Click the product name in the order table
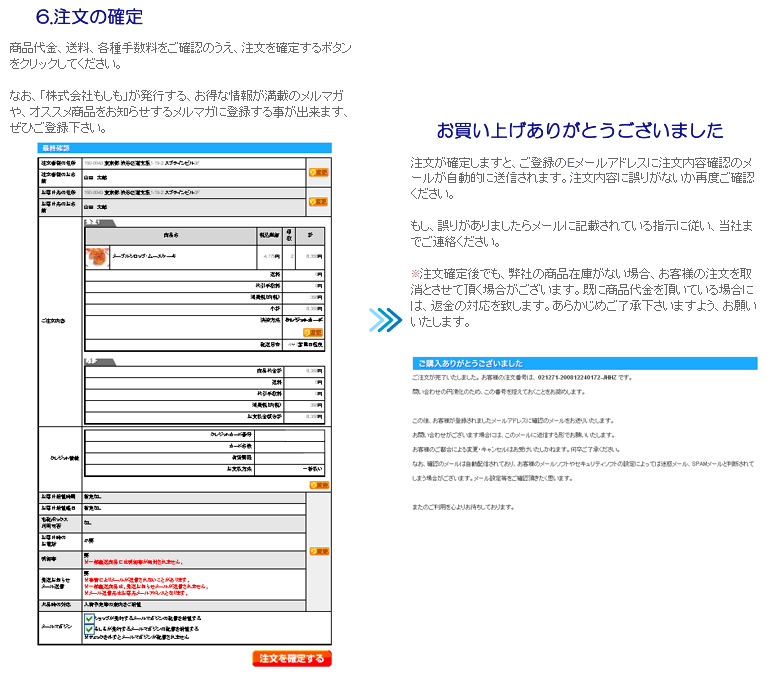This screenshot has height=675, width=768. (150, 256)
